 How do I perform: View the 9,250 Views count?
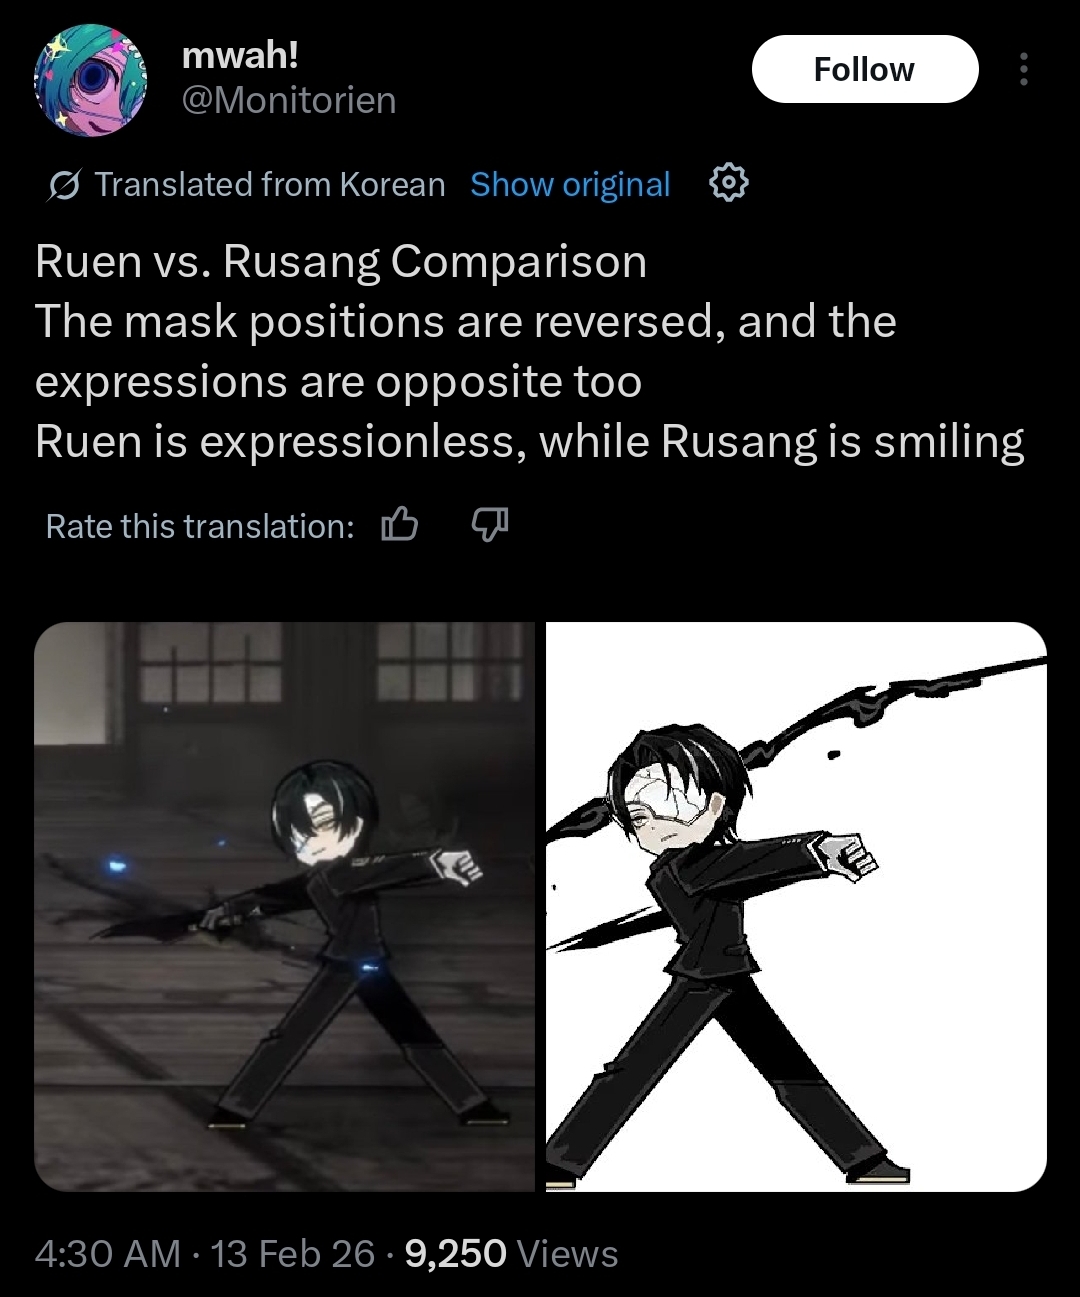point(511,1253)
